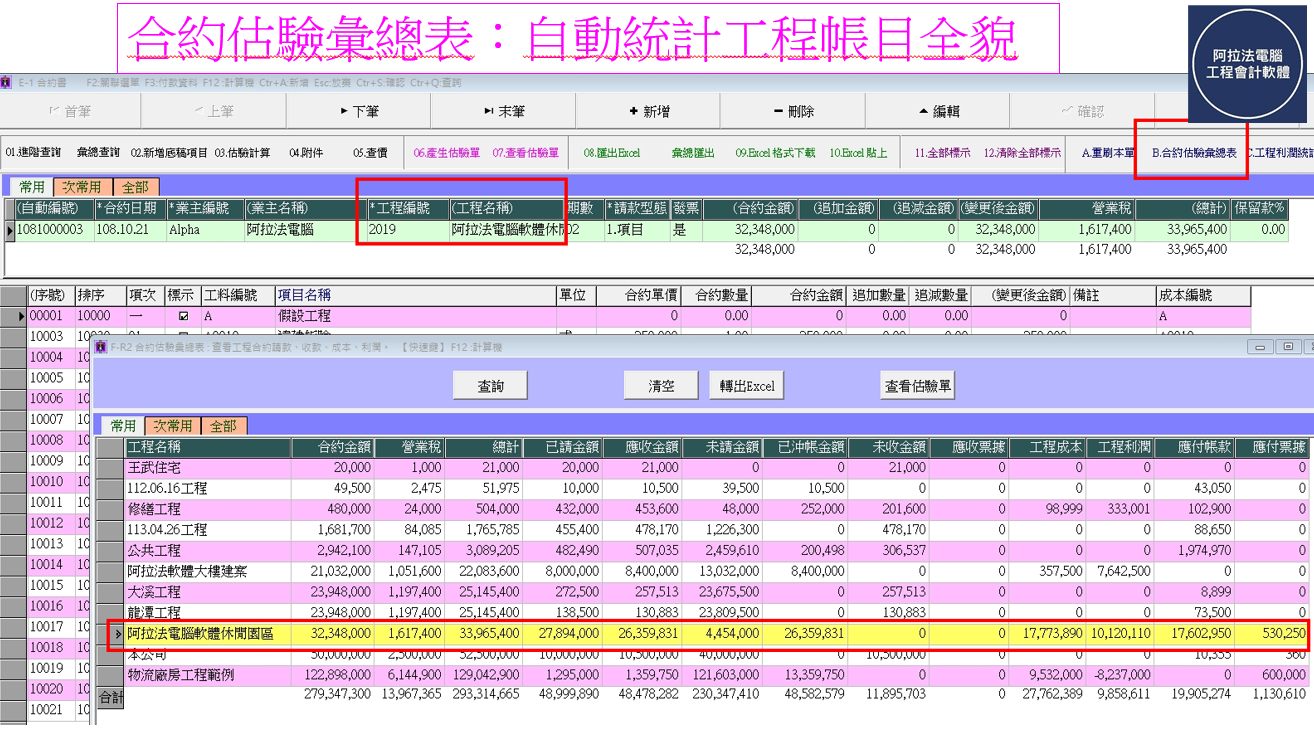Image resolution: width=1314 pixels, height=735 pixels.
Task: Select the 113.04.26工程 row
Action: coord(700,529)
